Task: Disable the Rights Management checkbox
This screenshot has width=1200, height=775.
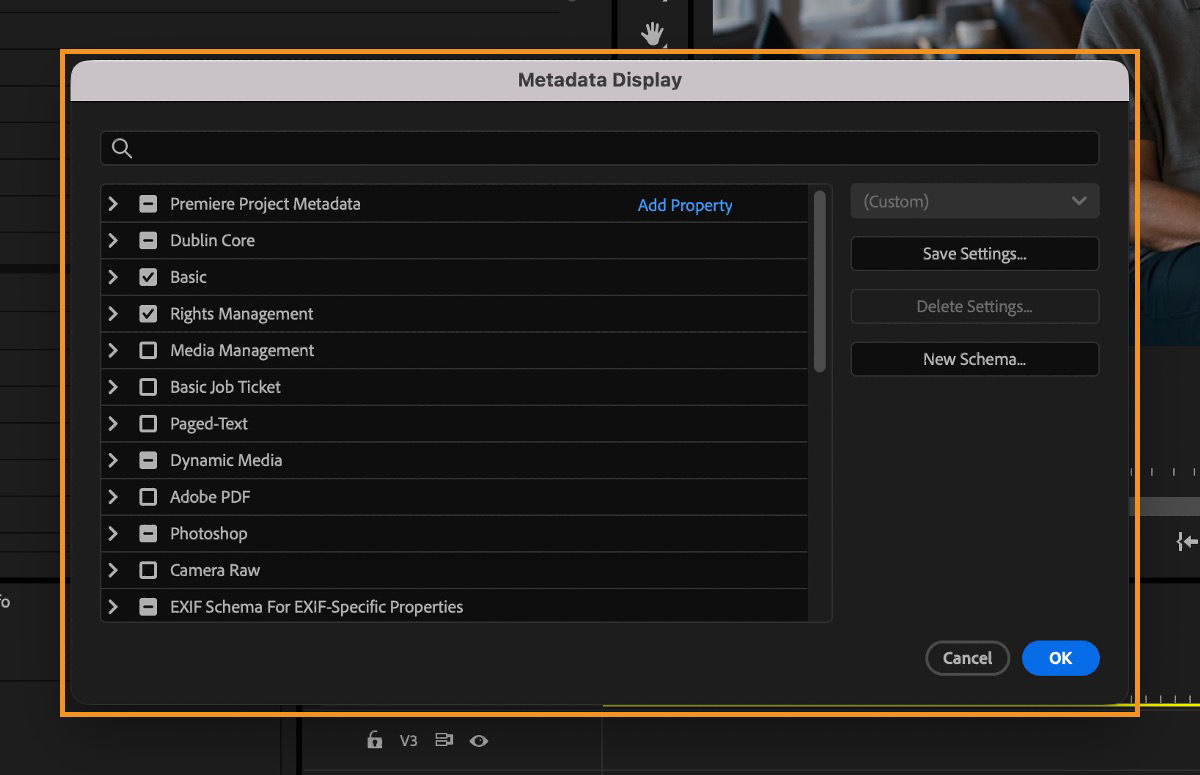Action: pyautogui.click(x=148, y=313)
